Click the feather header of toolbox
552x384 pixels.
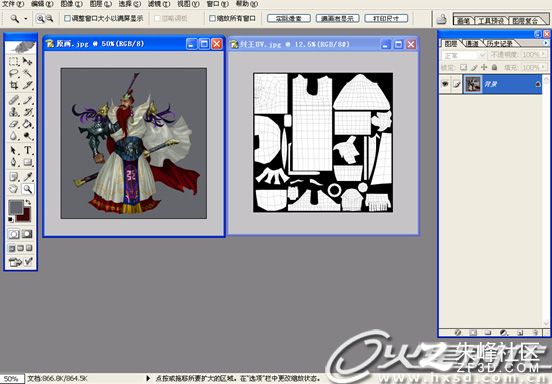click(x=20, y=46)
